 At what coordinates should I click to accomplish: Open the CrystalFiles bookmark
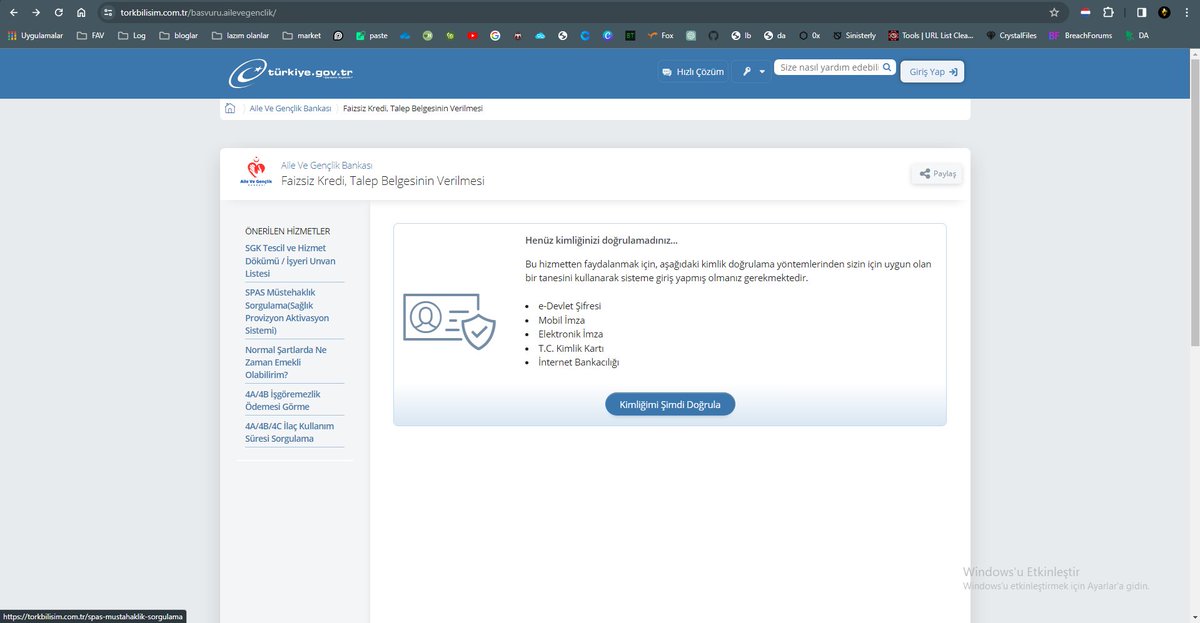(1011, 35)
